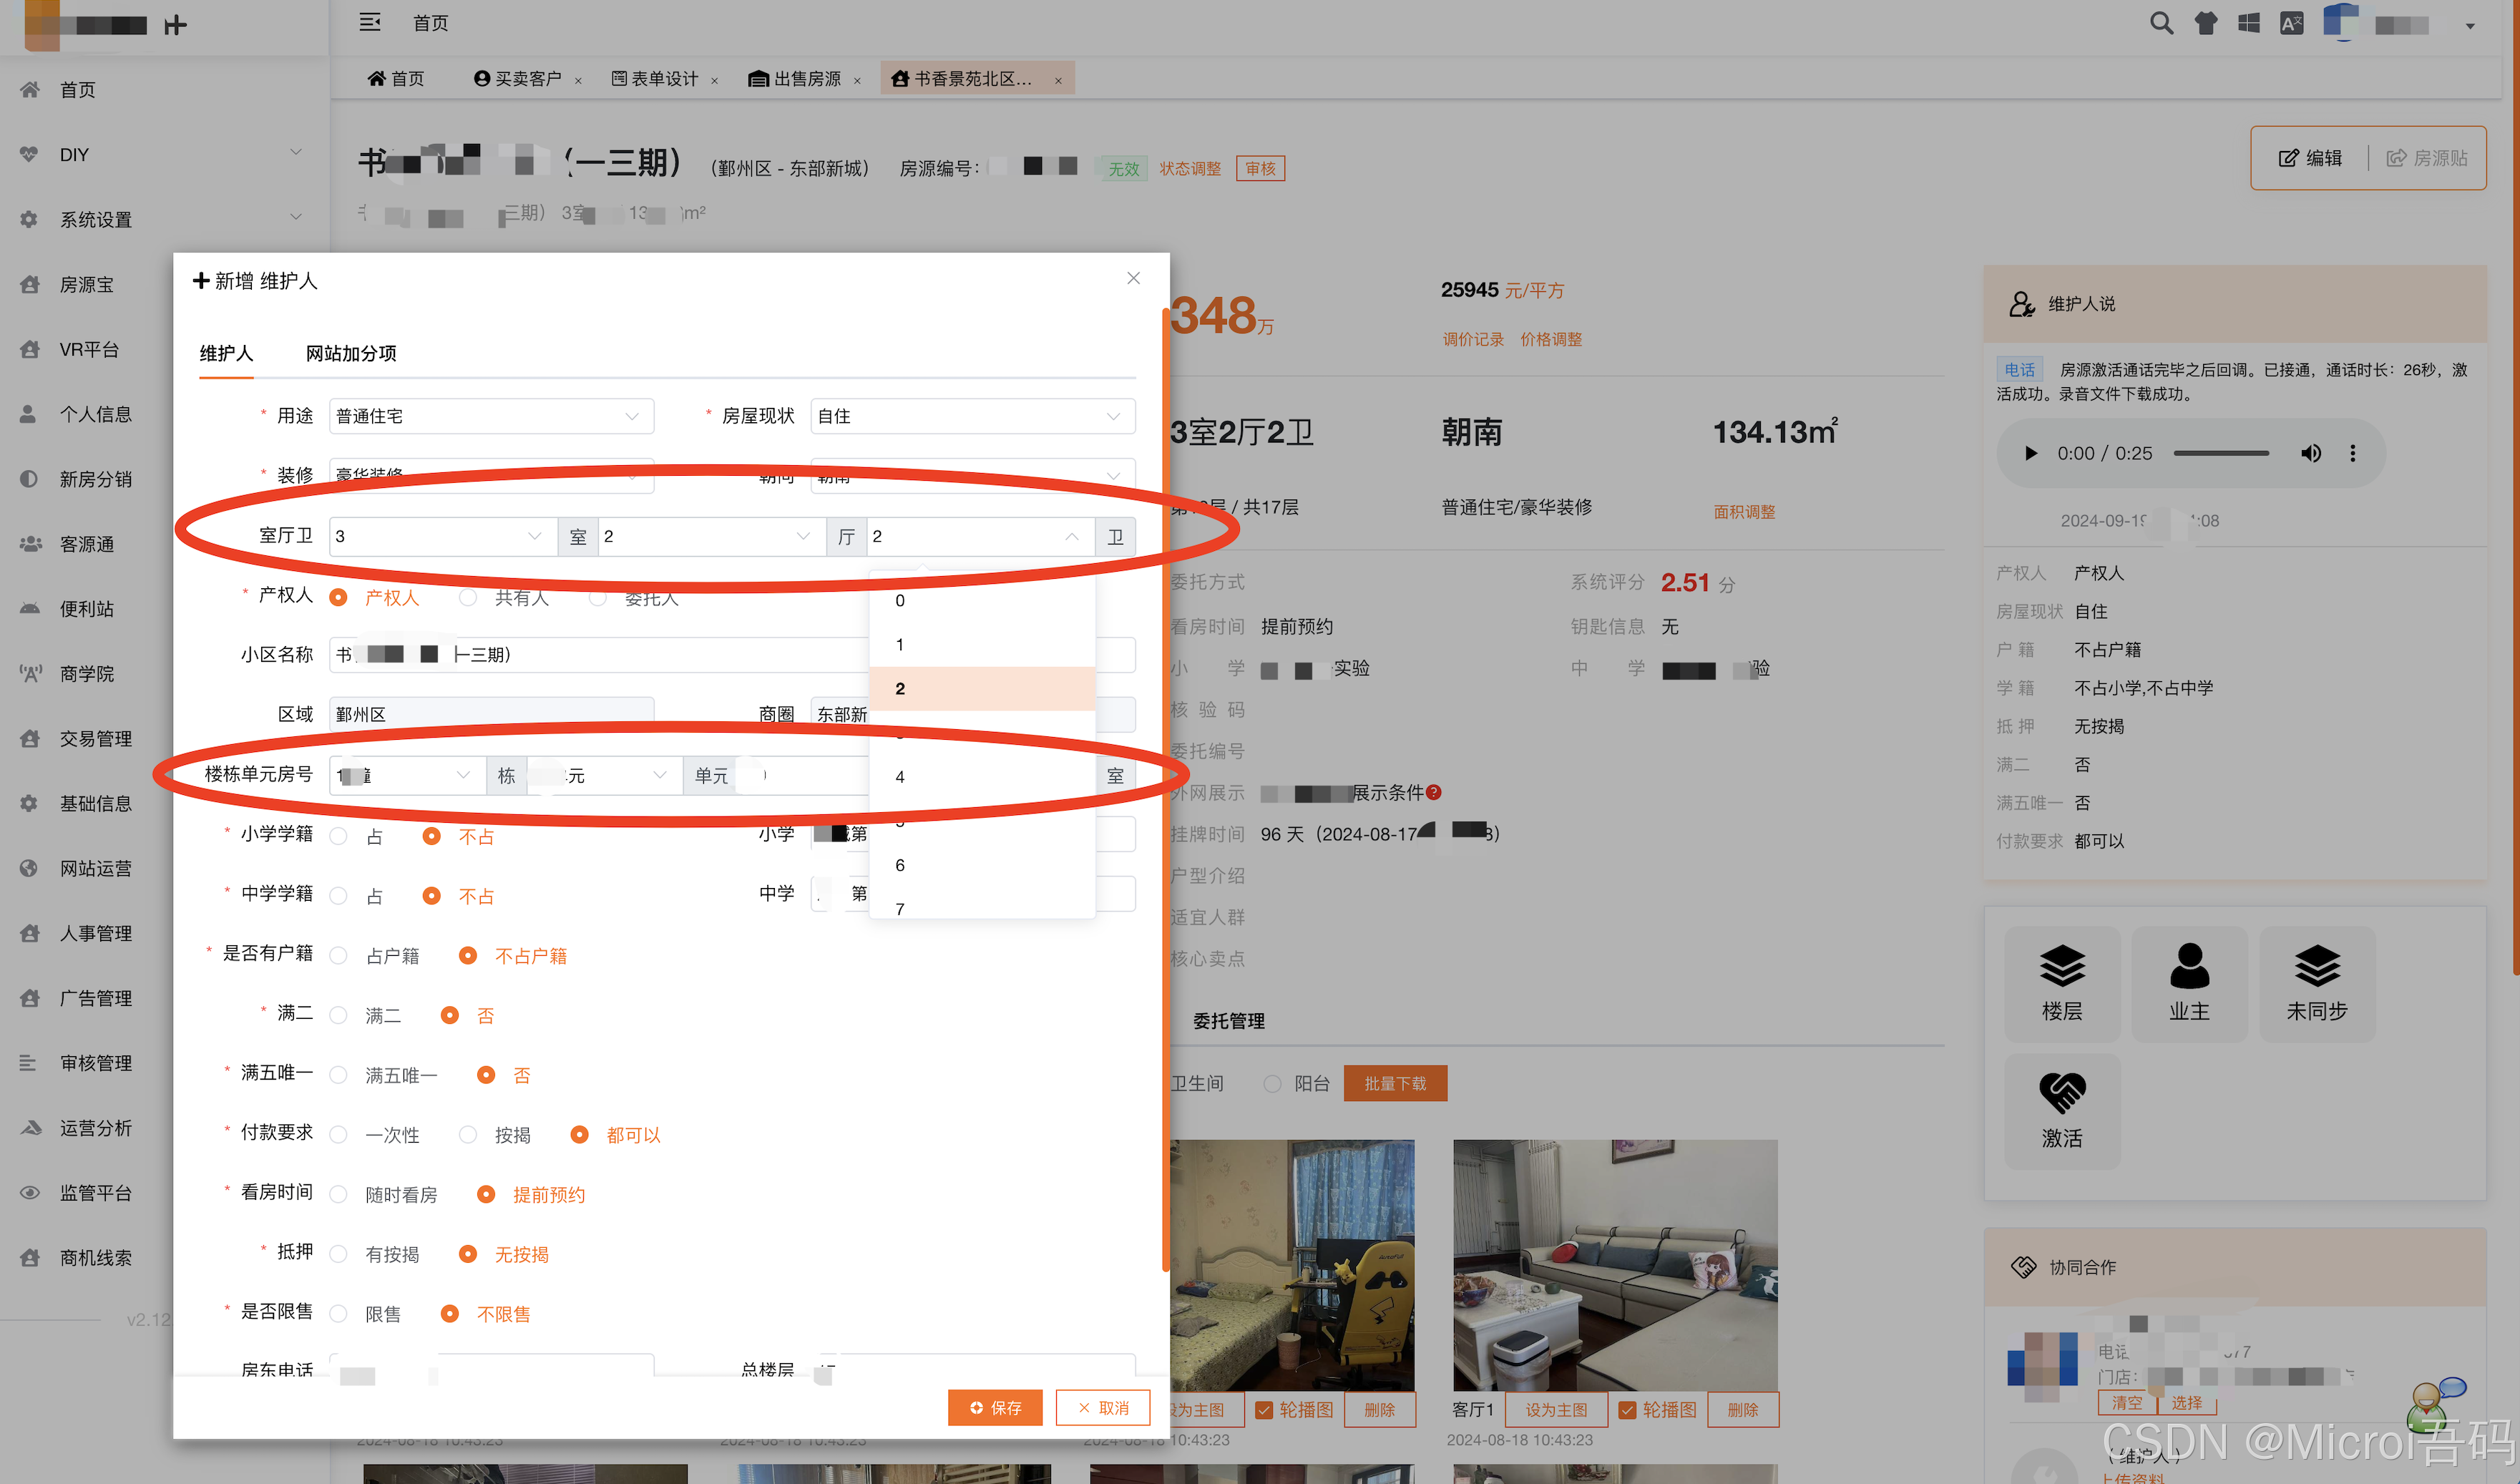Select 占户籍 radio option
The image size is (2520, 1484).
pos(339,956)
